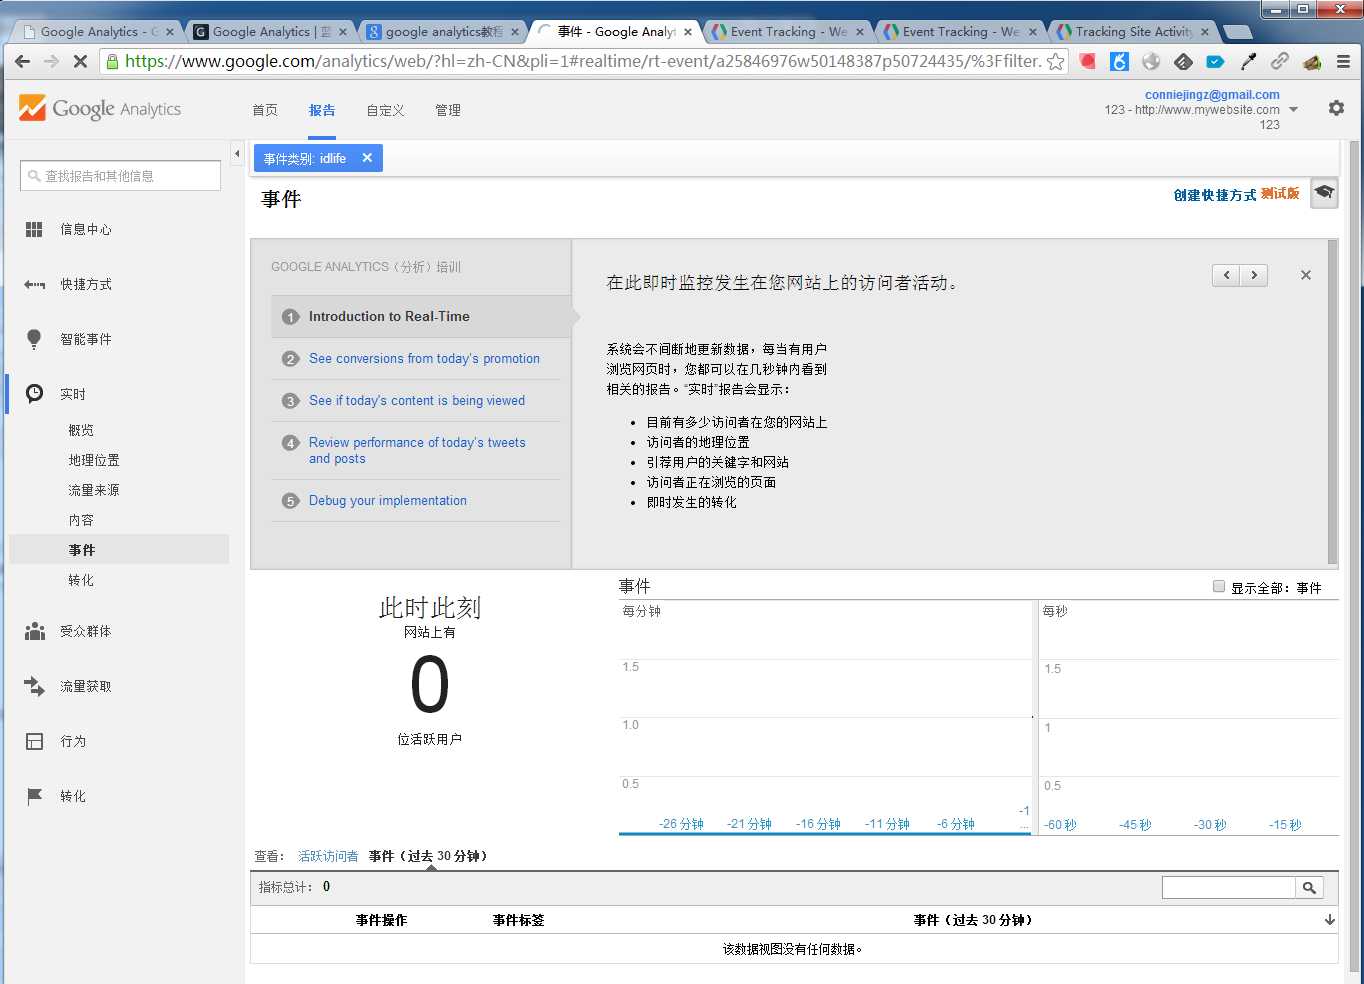The height and width of the screenshot is (984, 1364).
Task: Open the 首页 tab
Action: 265,110
